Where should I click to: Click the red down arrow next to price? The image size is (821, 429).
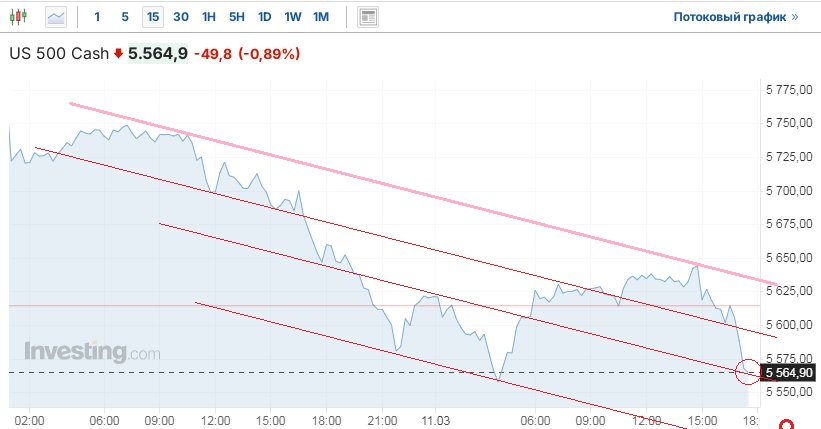[x=118, y=54]
